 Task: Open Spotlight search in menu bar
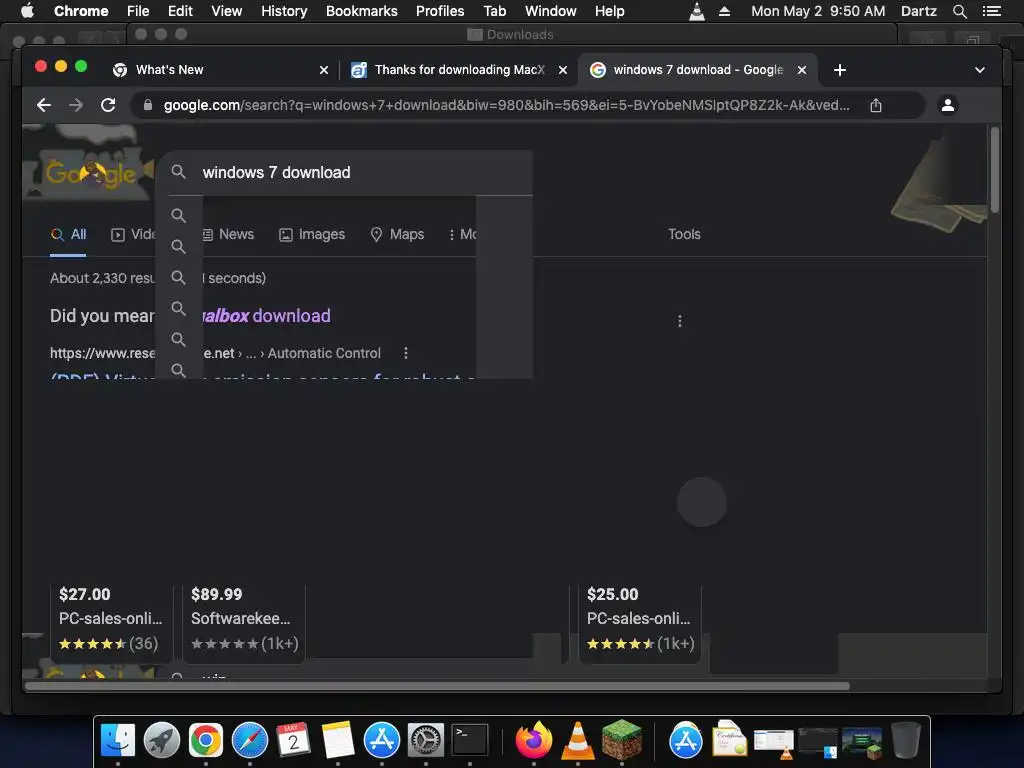point(959,11)
